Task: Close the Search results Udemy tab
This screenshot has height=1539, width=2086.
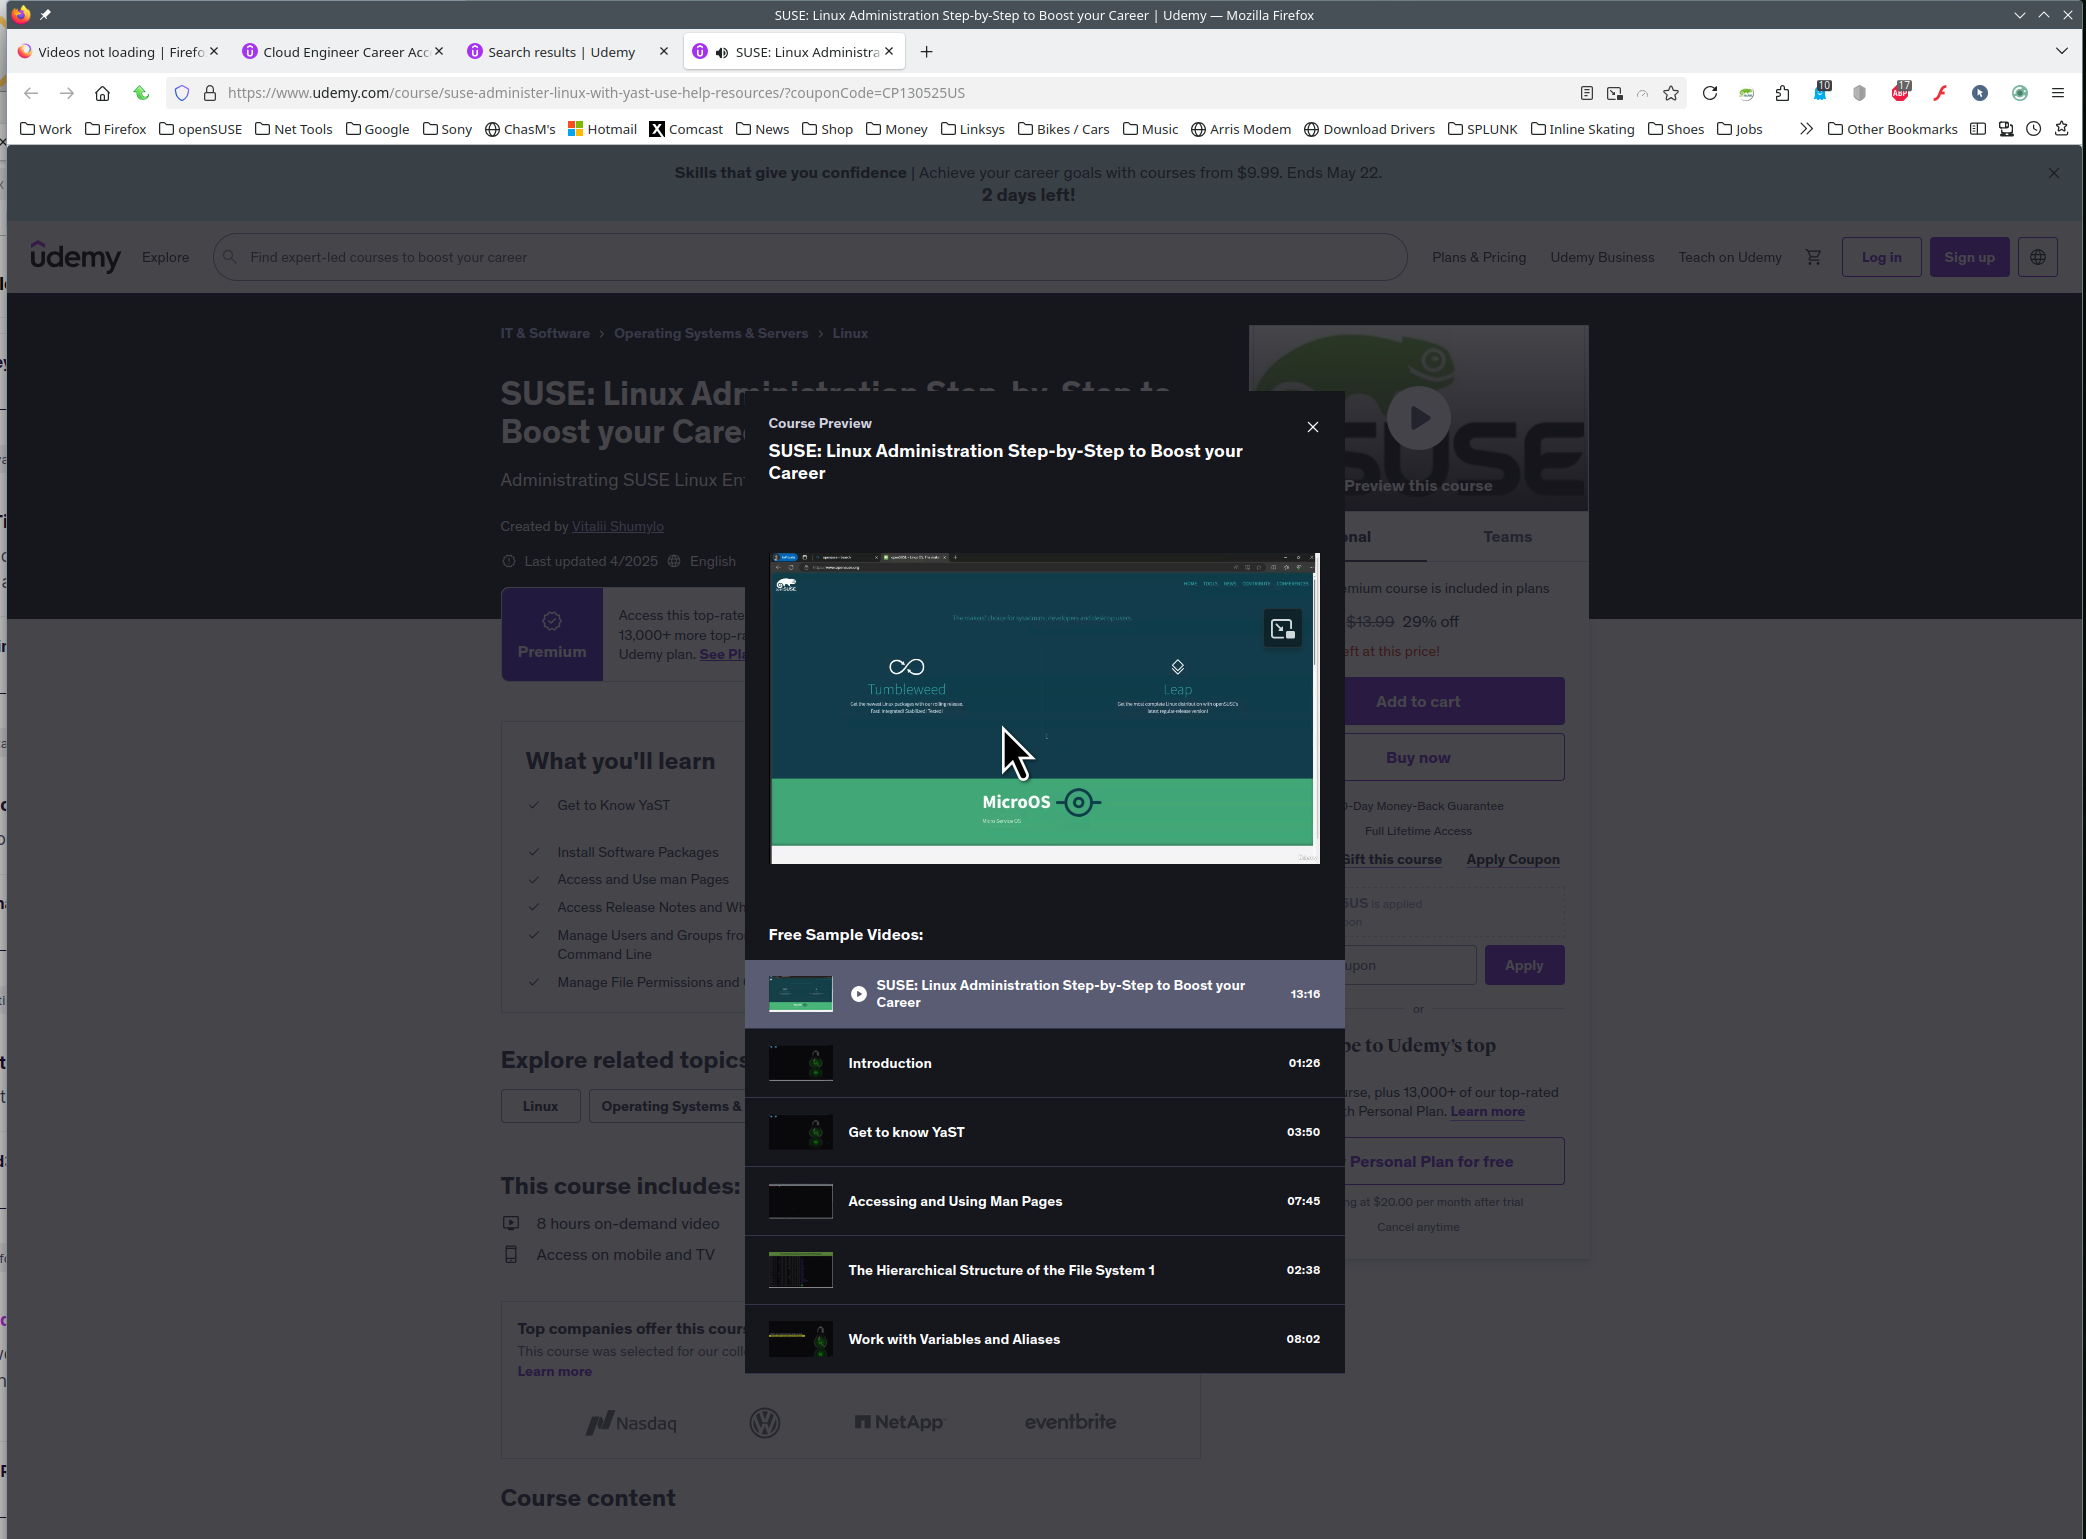Action: pyautogui.click(x=663, y=51)
